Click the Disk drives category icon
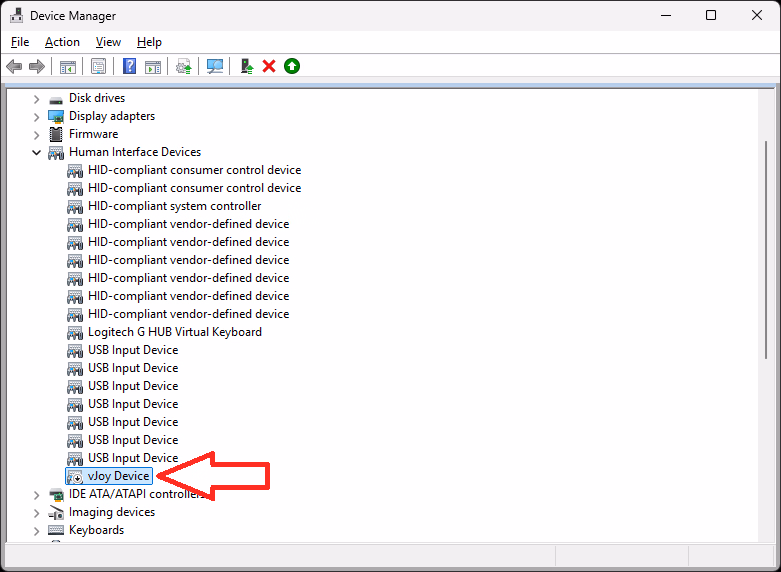The height and width of the screenshot is (572, 781). [x=56, y=99]
